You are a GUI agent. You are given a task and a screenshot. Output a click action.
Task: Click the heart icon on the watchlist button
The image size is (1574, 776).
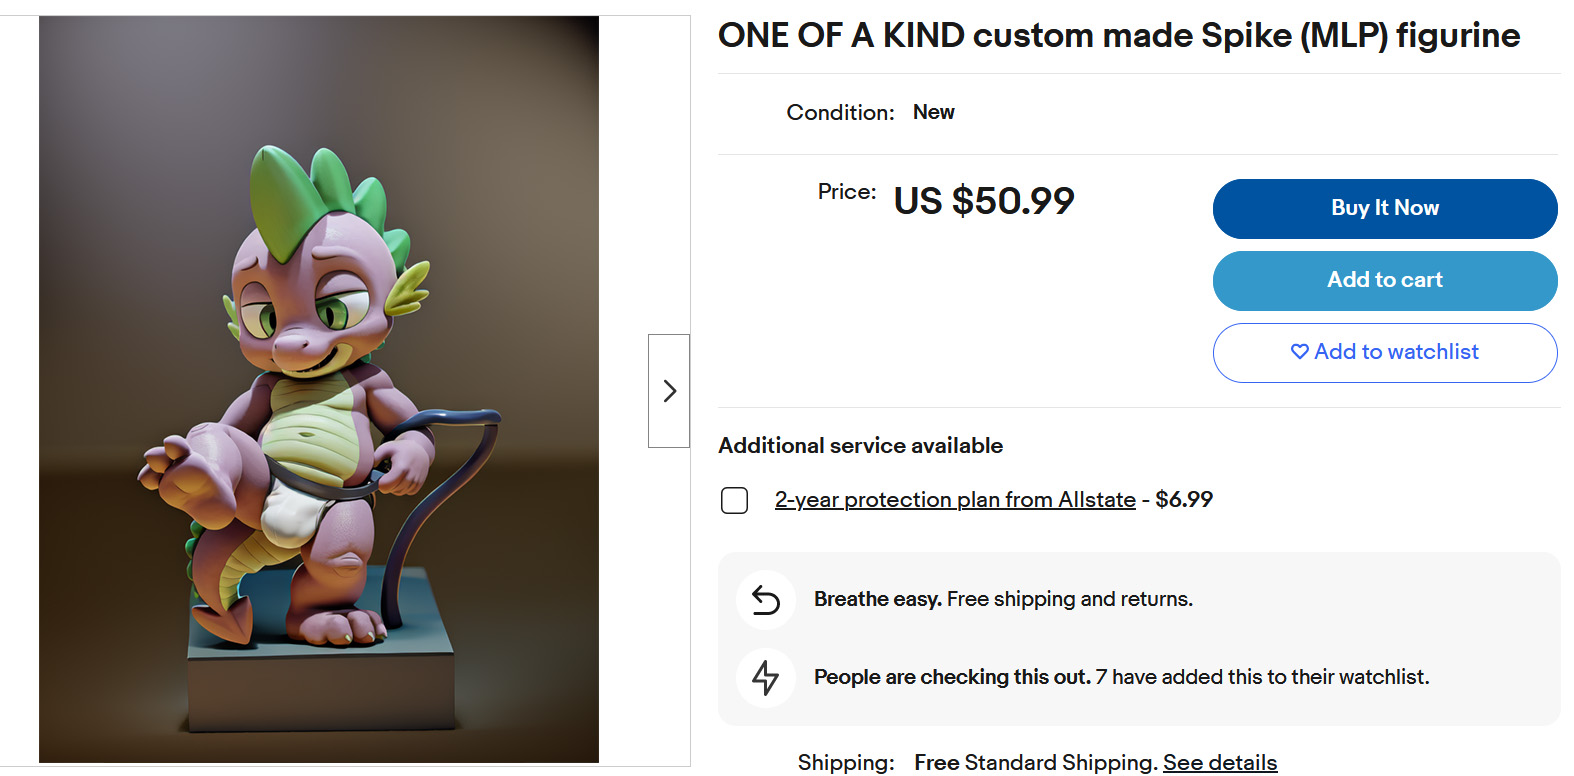tap(1299, 352)
